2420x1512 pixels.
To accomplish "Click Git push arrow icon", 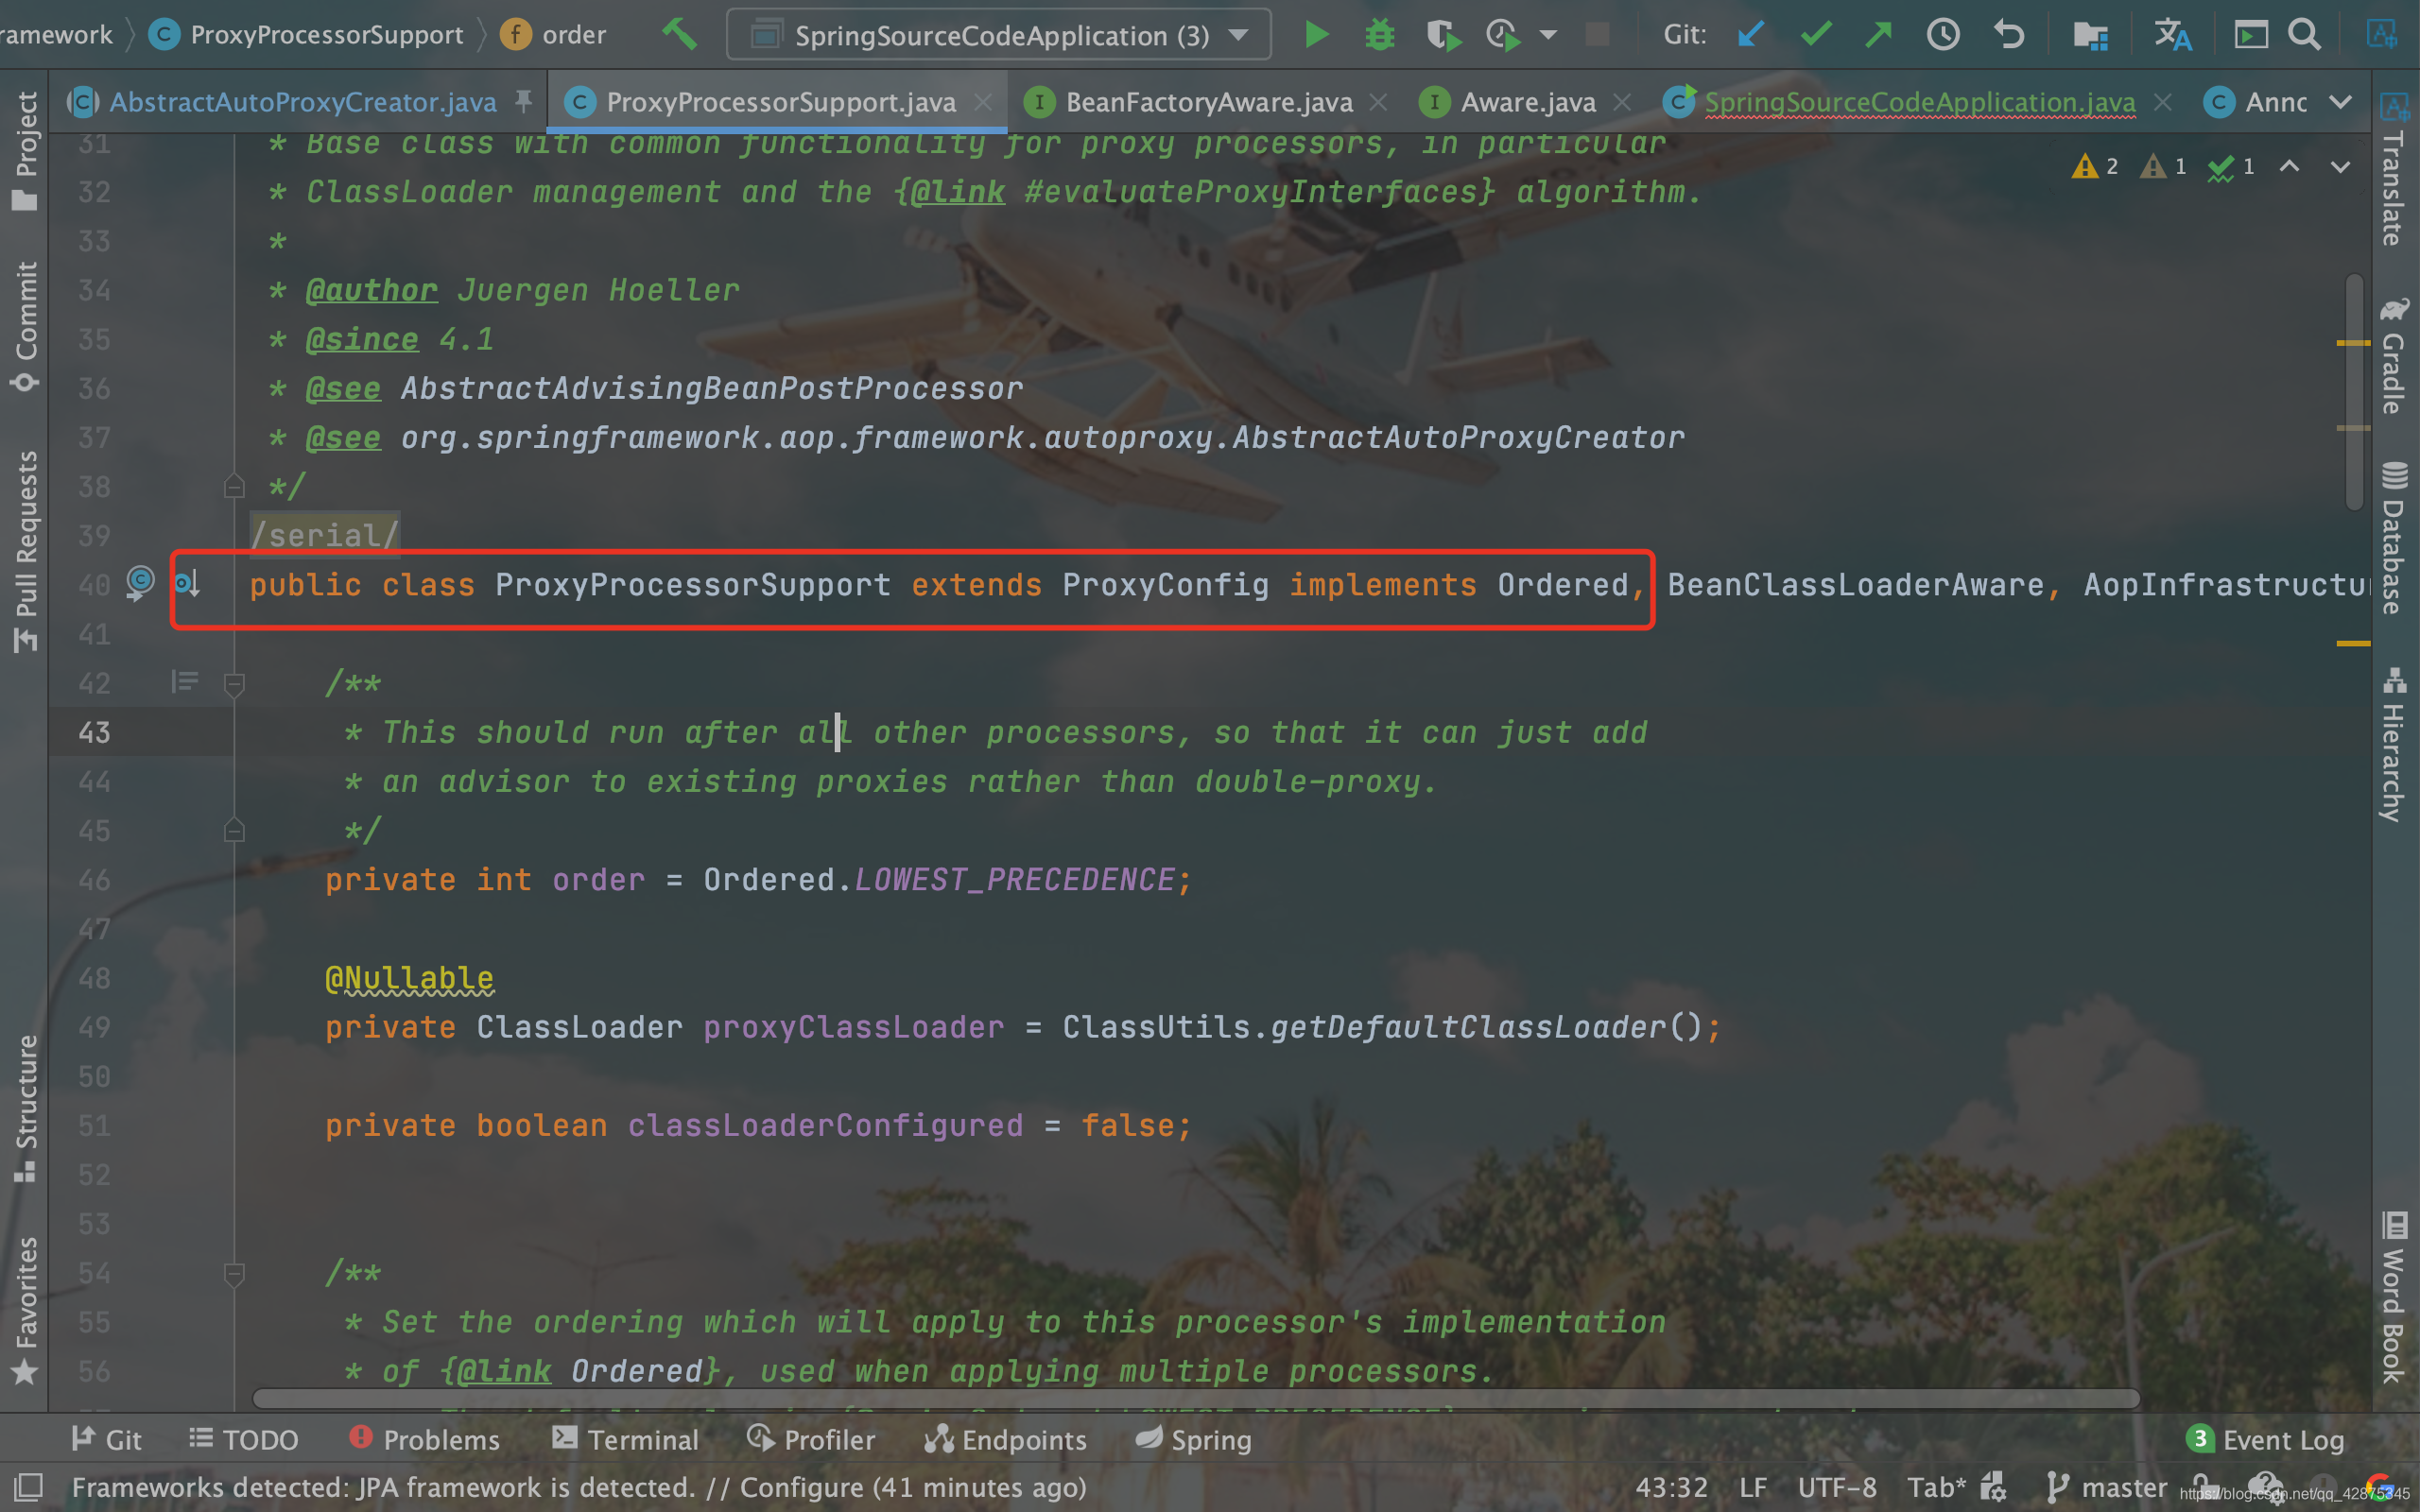I will point(1879,35).
